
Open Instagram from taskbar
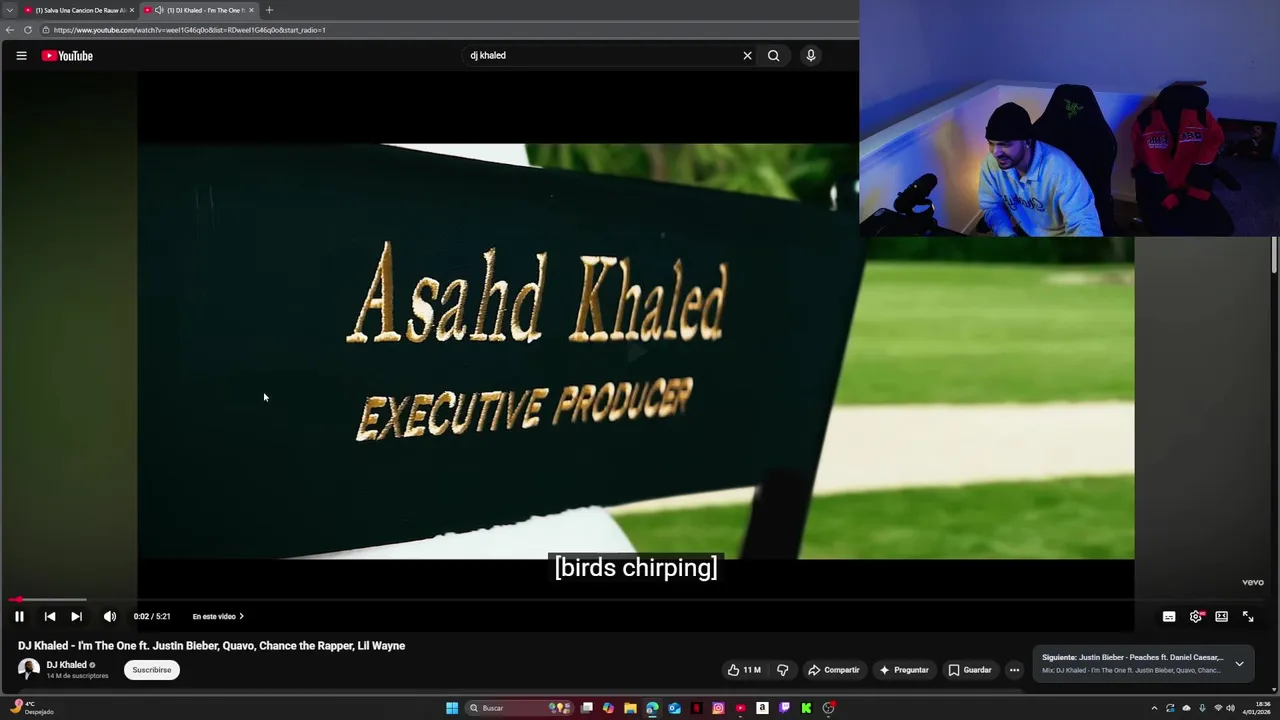click(718, 708)
